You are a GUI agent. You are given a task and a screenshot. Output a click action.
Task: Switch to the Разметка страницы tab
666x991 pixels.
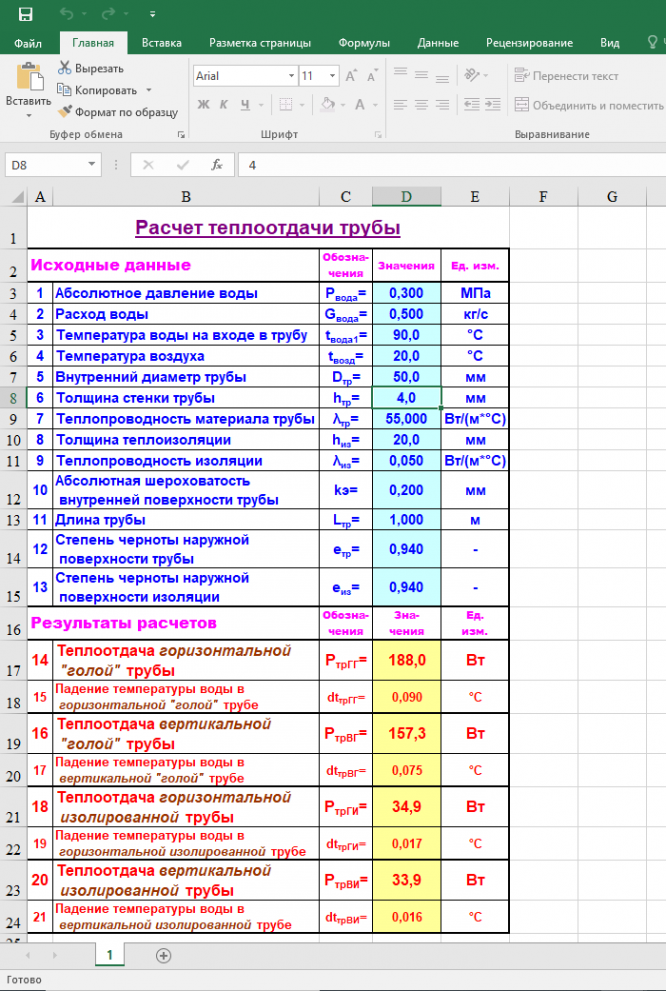tap(260, 43)
